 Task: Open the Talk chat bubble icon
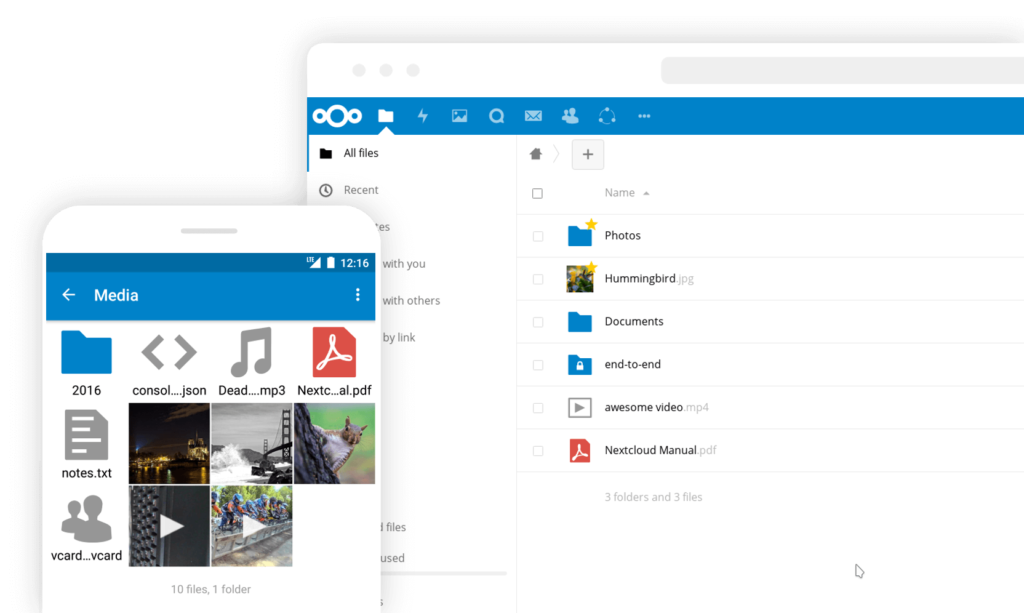tap(496, 116)
